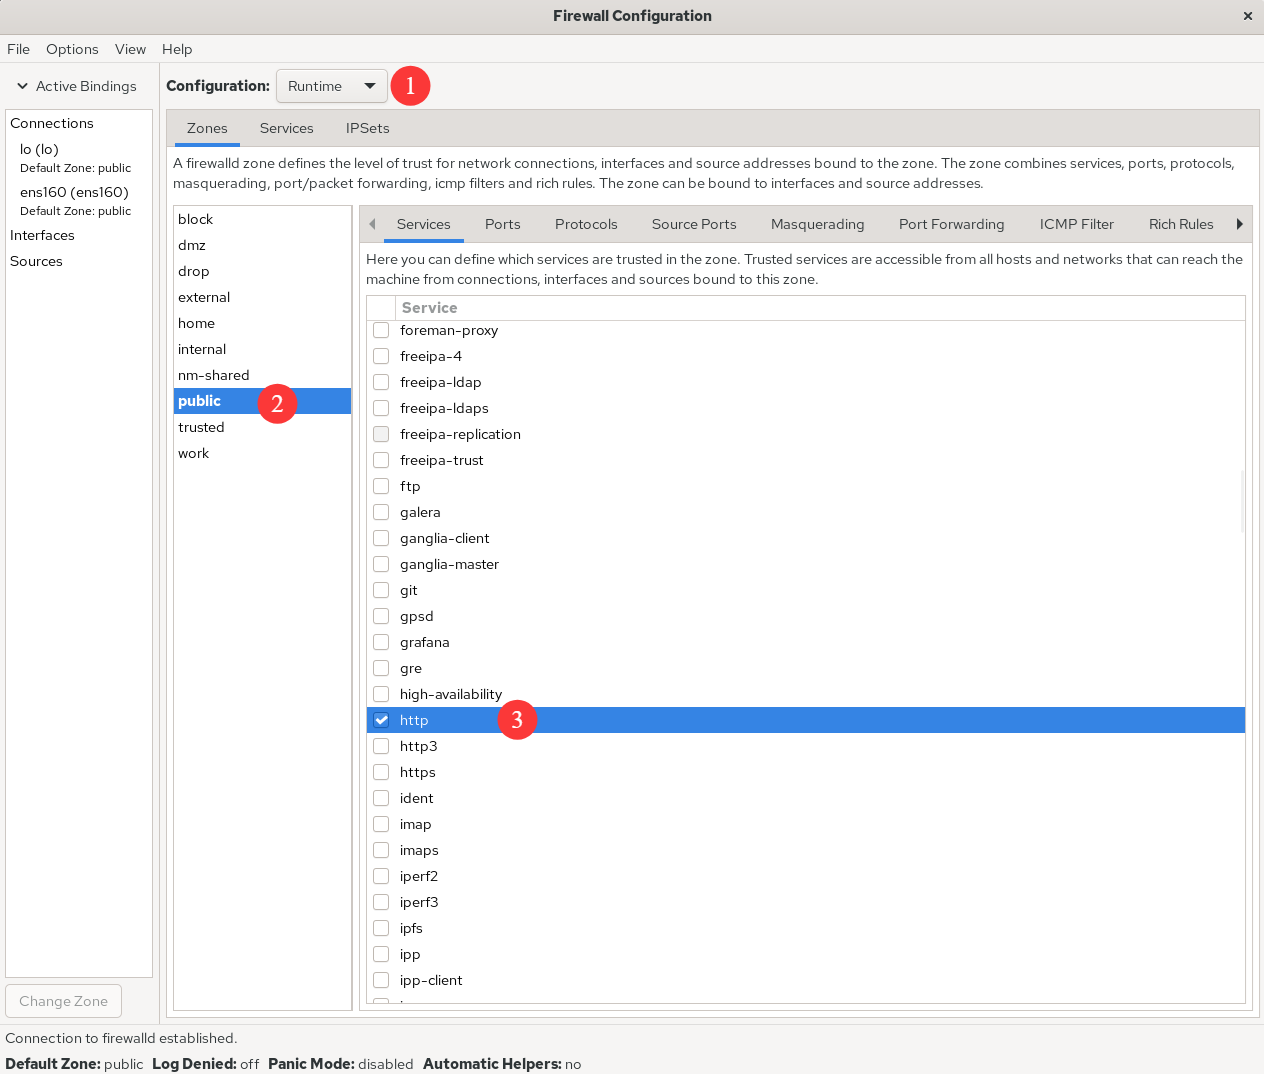The height and width of the screenshot is (1074, 1264).
Task: Open the Rich Rules tab
Action: [1180, 224]
